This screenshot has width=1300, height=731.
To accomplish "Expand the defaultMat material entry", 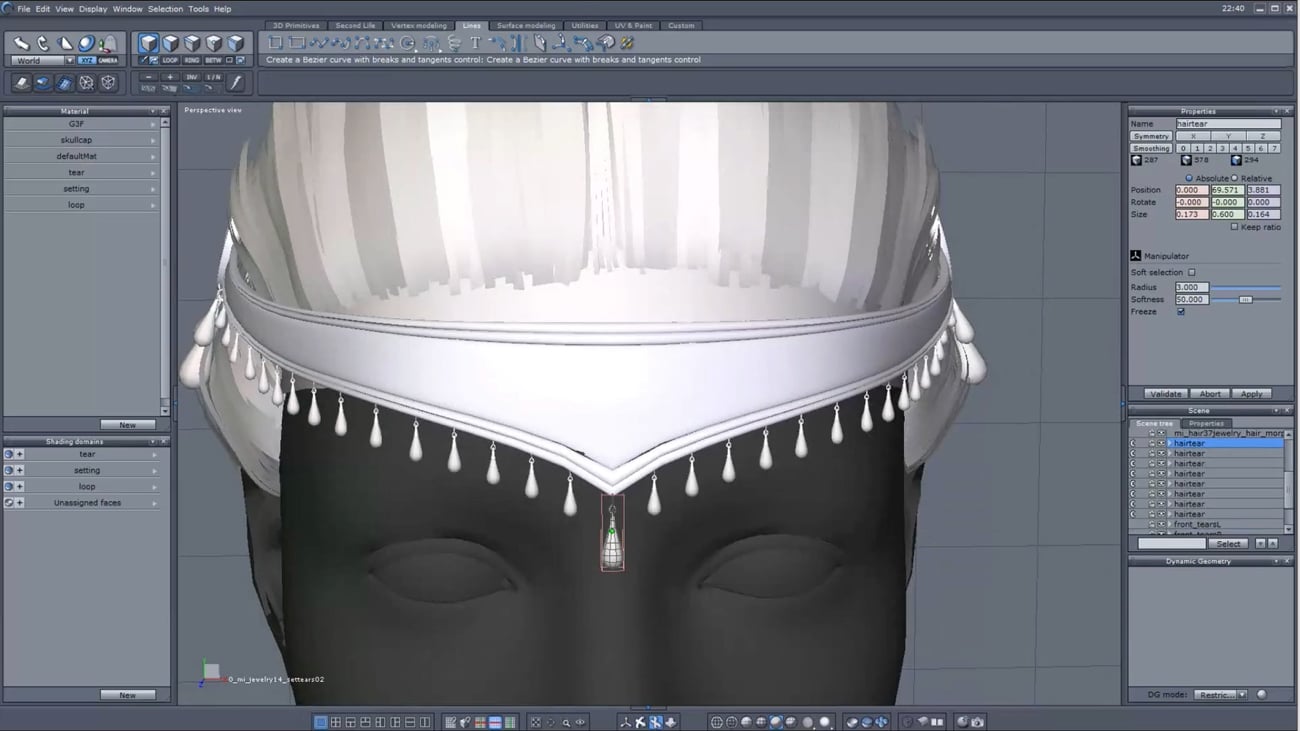I will click(x=153, y=156).
